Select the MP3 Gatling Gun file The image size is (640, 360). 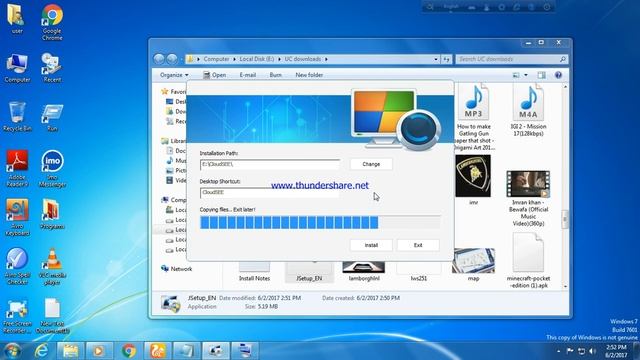[x=473, y=117]
